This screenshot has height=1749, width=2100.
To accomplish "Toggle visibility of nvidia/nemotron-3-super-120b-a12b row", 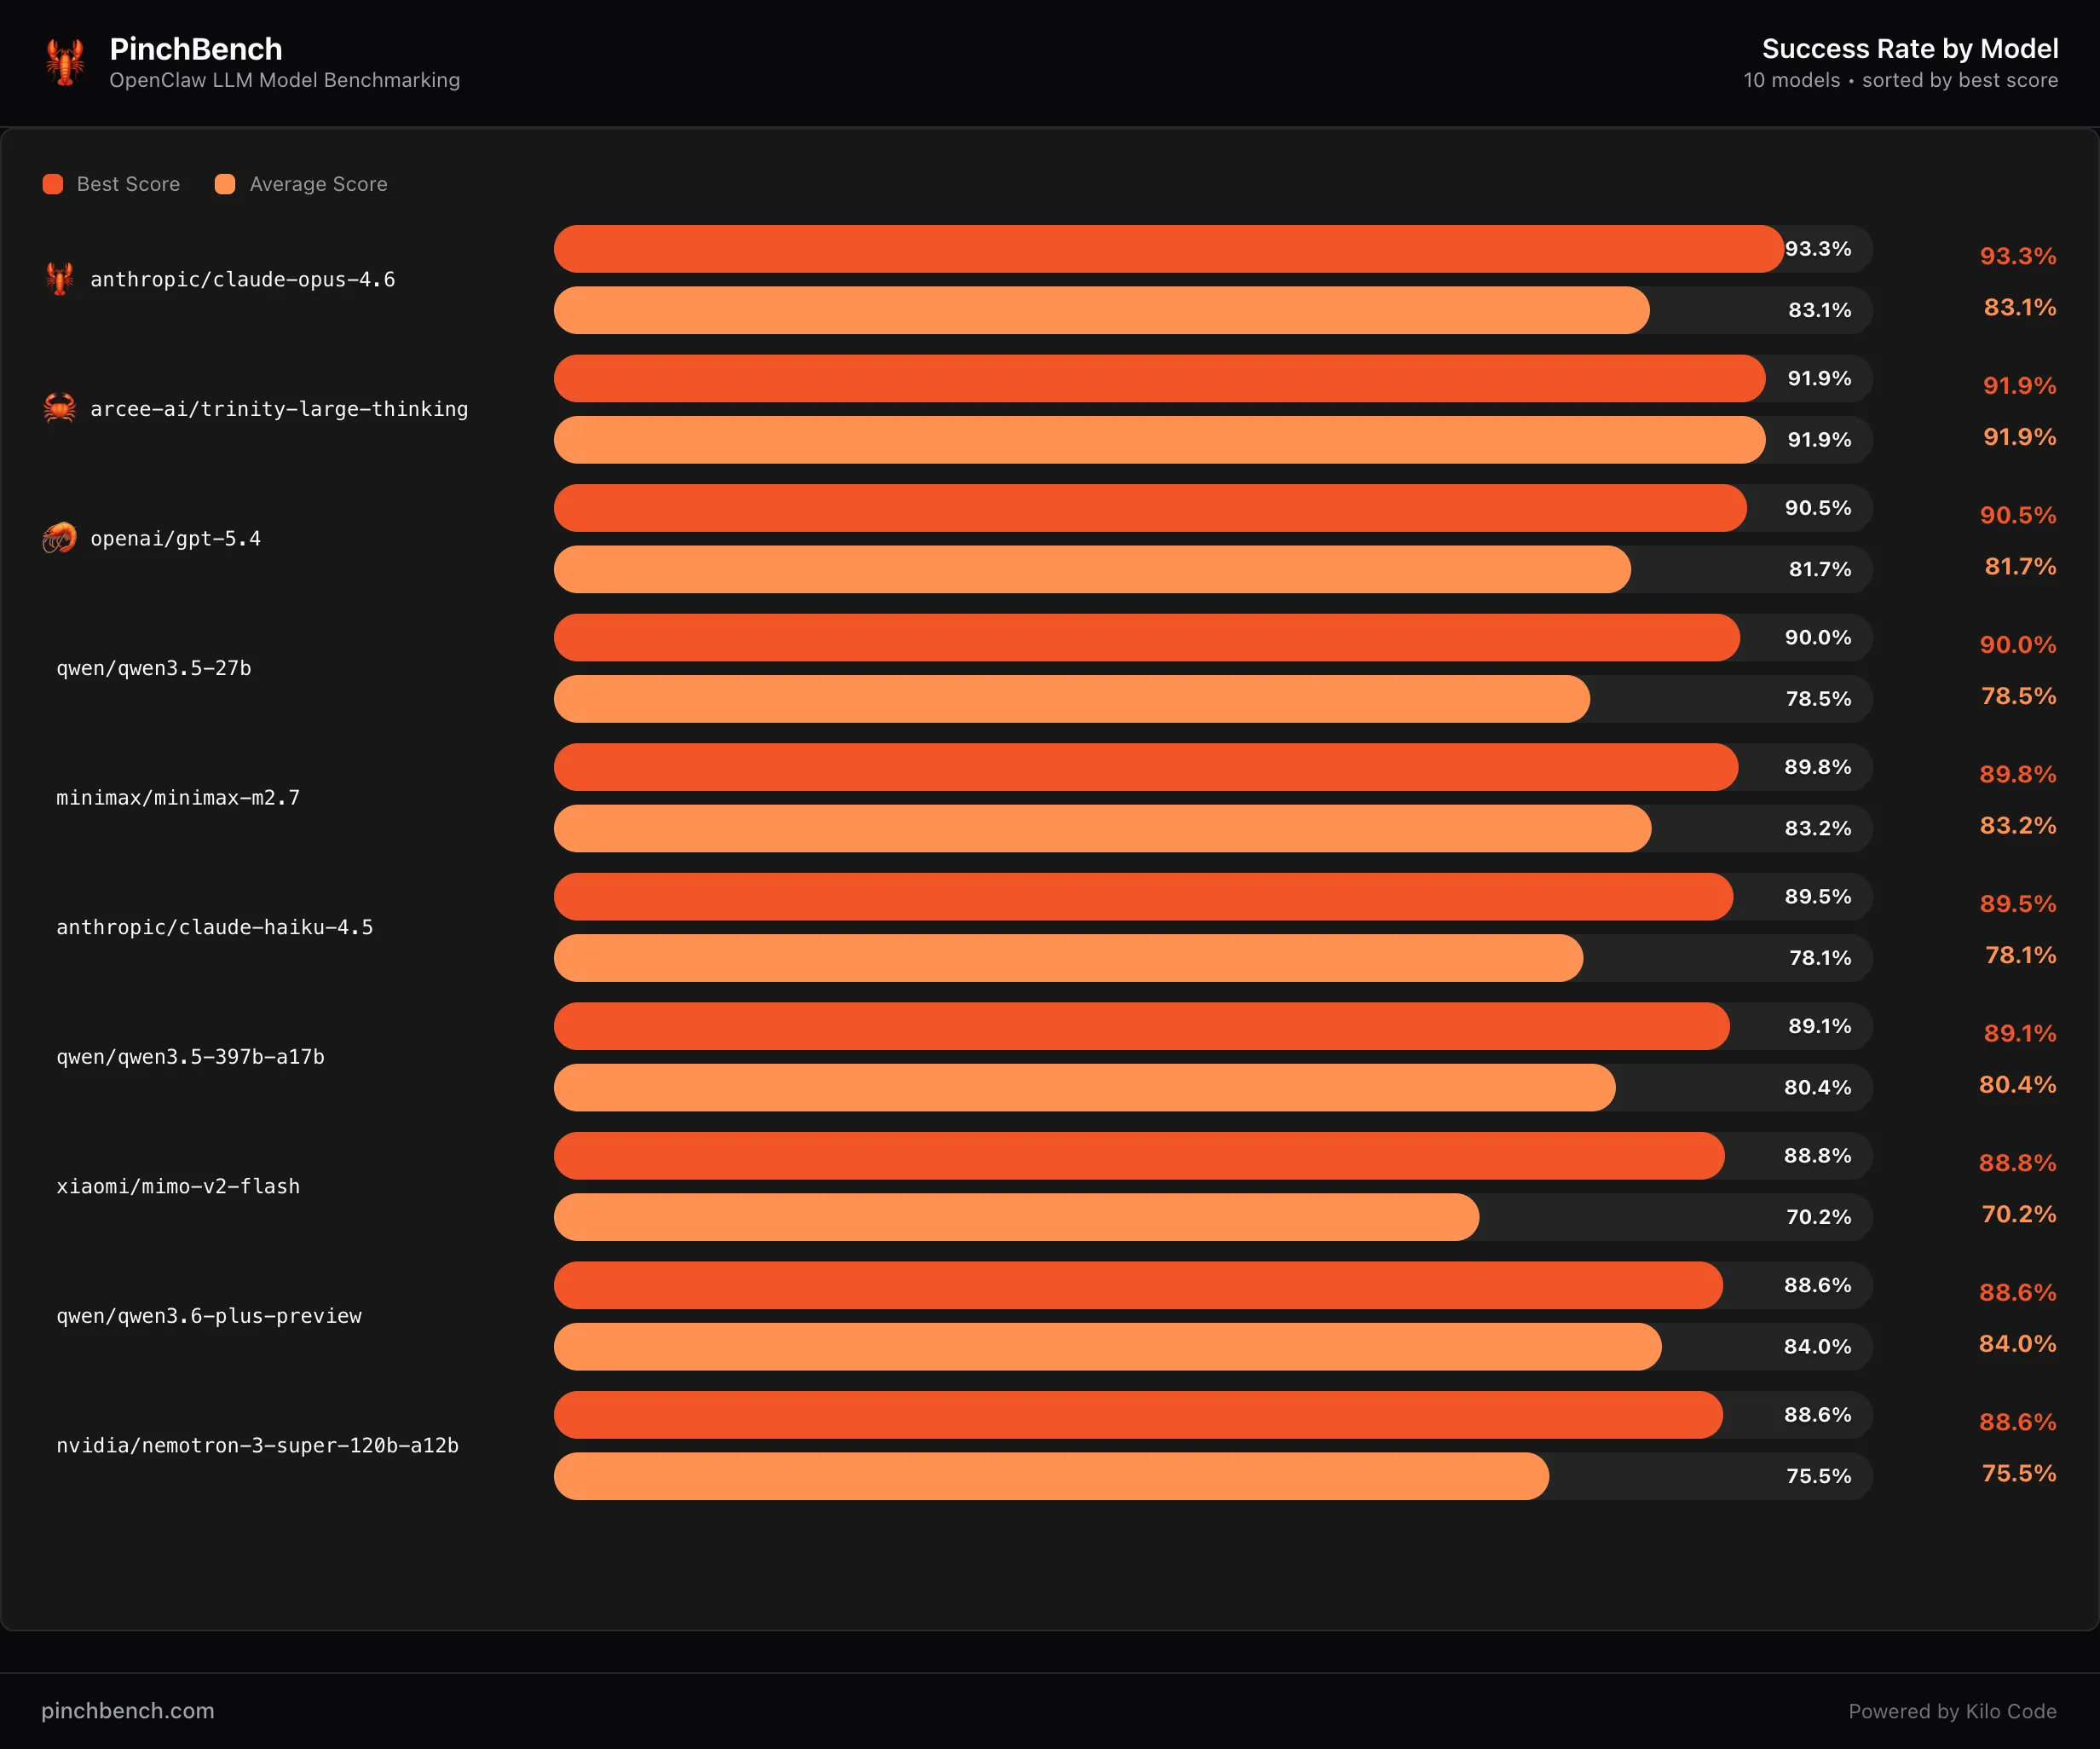I will 257,1445.
